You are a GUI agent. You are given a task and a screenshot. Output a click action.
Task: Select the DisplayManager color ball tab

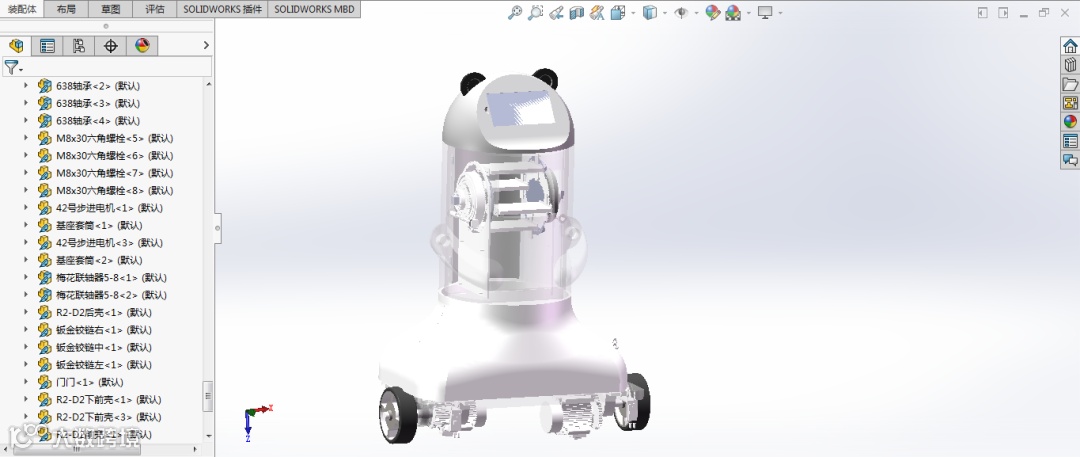[x=142, y=46]
